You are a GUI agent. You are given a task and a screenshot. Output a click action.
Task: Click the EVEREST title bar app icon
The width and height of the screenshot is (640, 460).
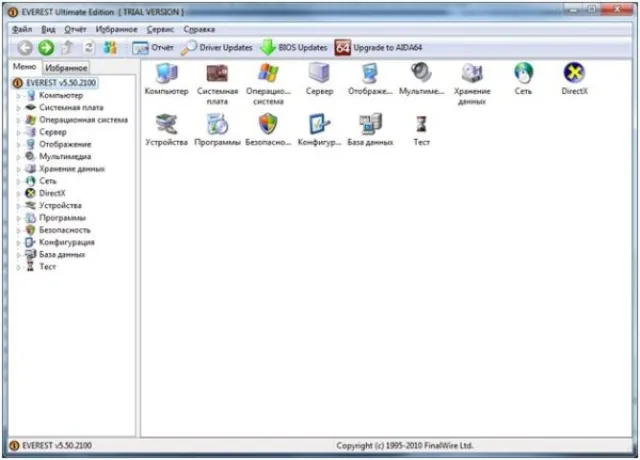[x=13, y=12]
